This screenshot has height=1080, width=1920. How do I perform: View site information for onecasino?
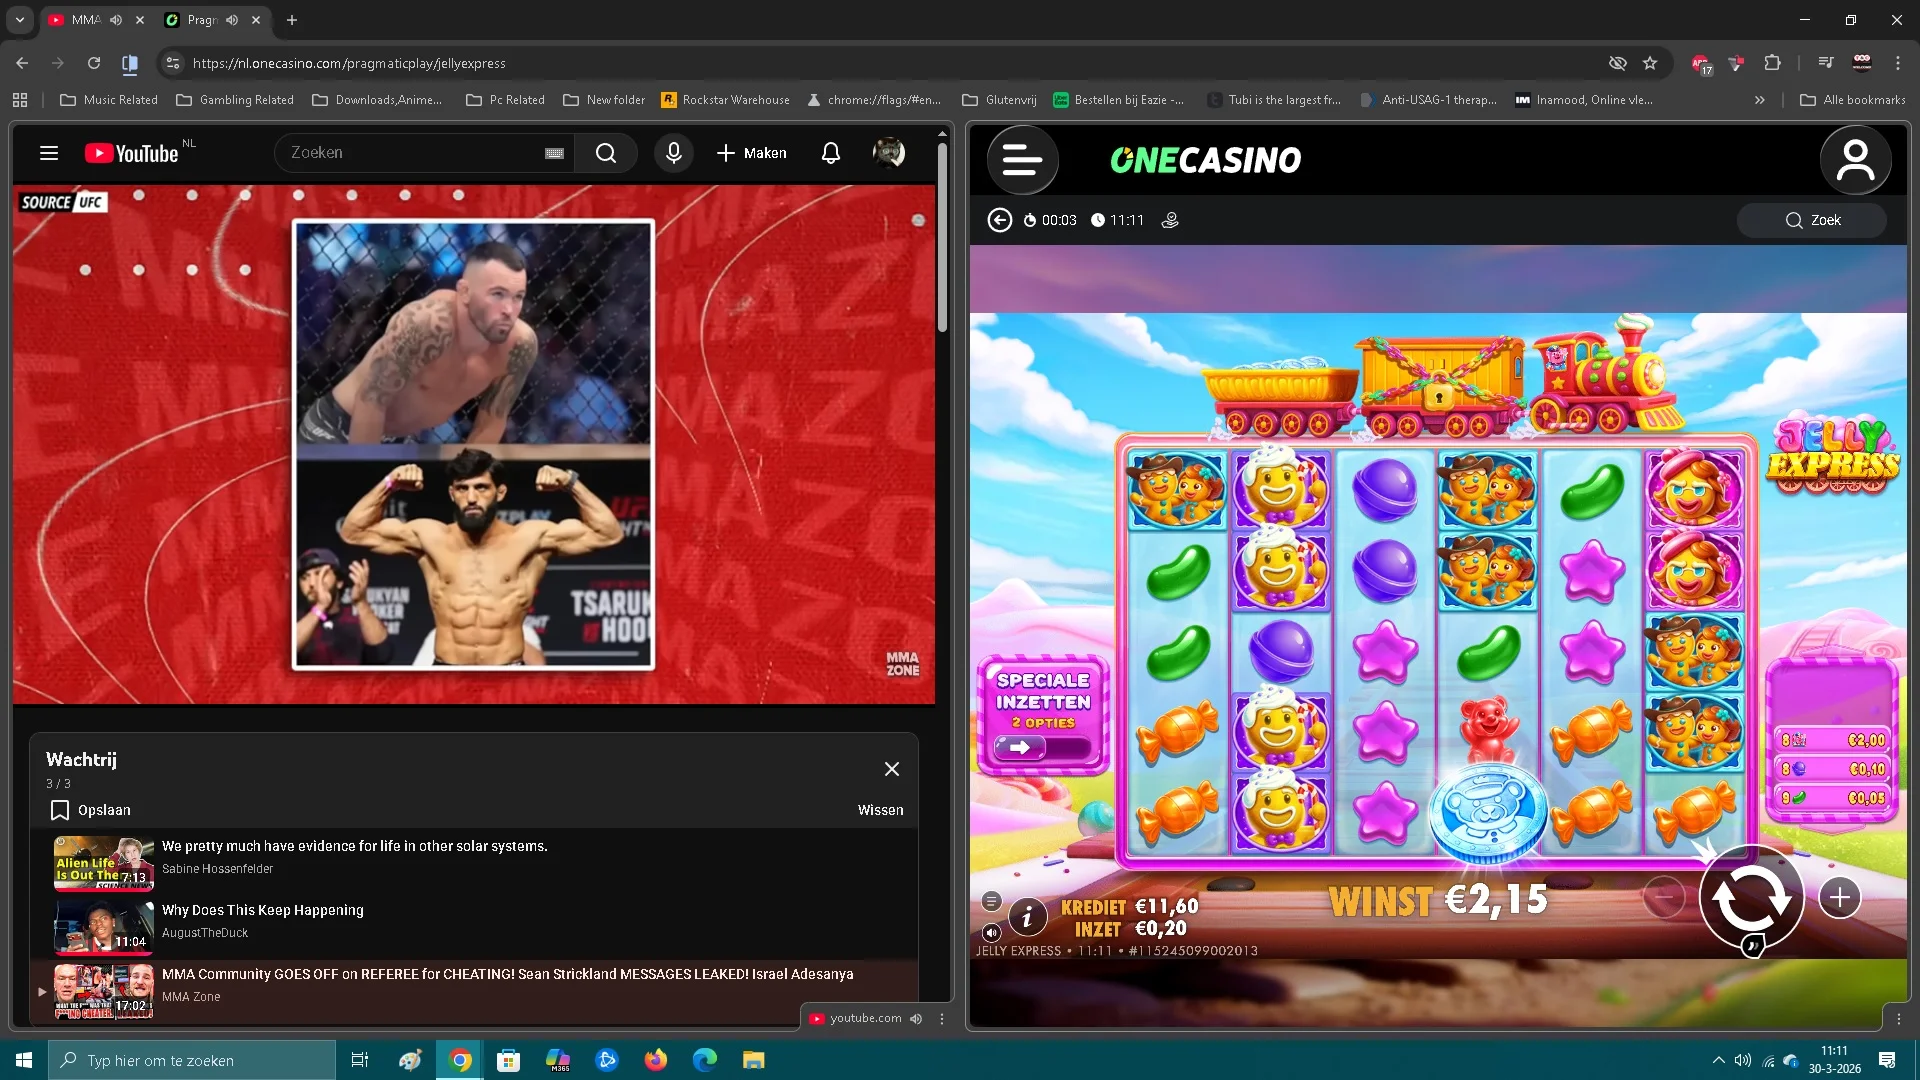pyautogui.click(x=173, y=63)
